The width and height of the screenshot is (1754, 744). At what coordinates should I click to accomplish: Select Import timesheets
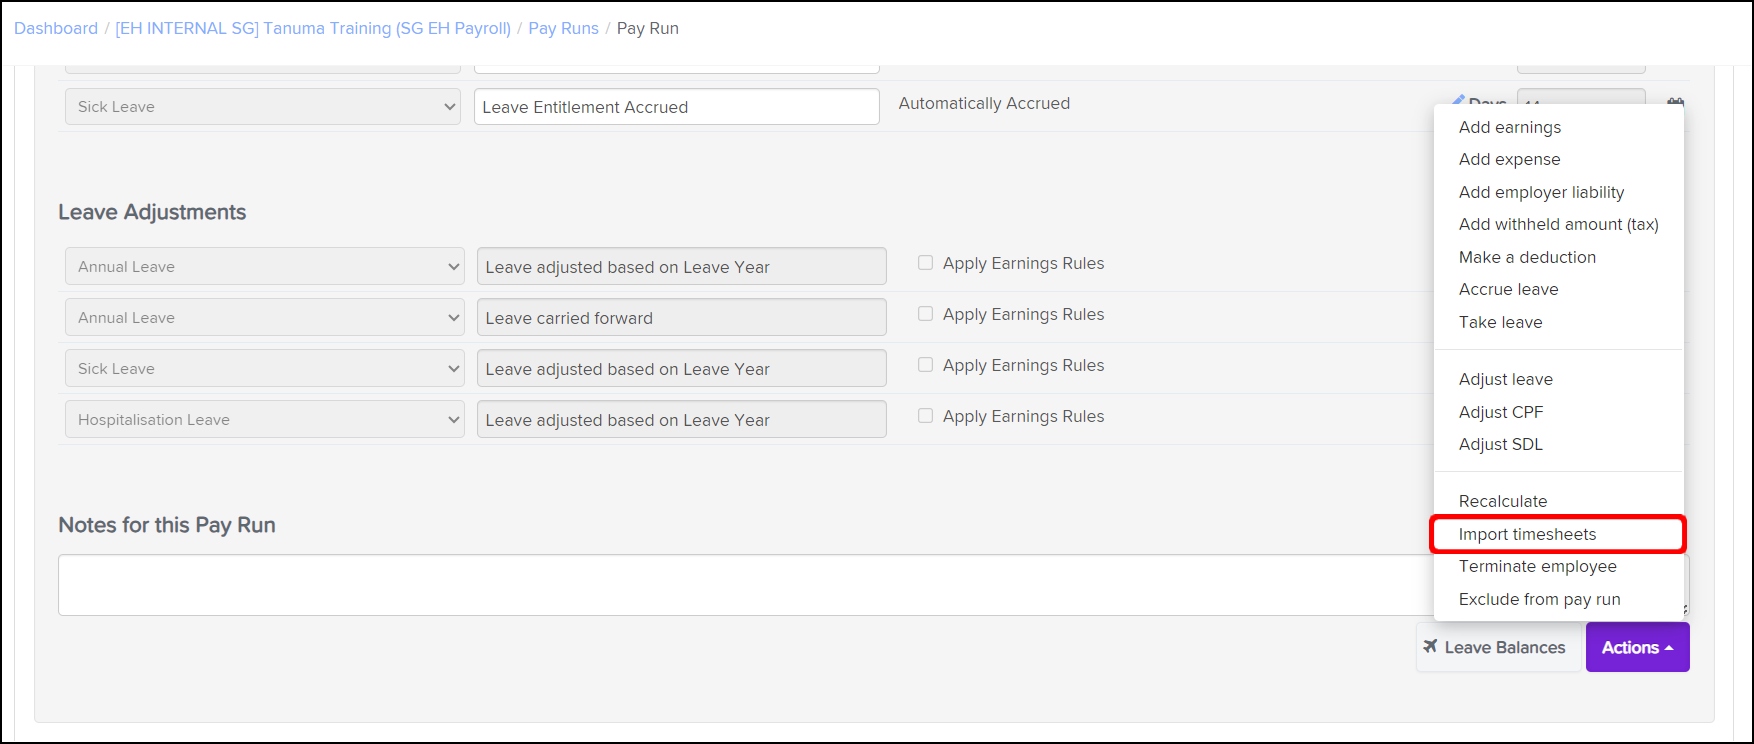point(1559,534)
